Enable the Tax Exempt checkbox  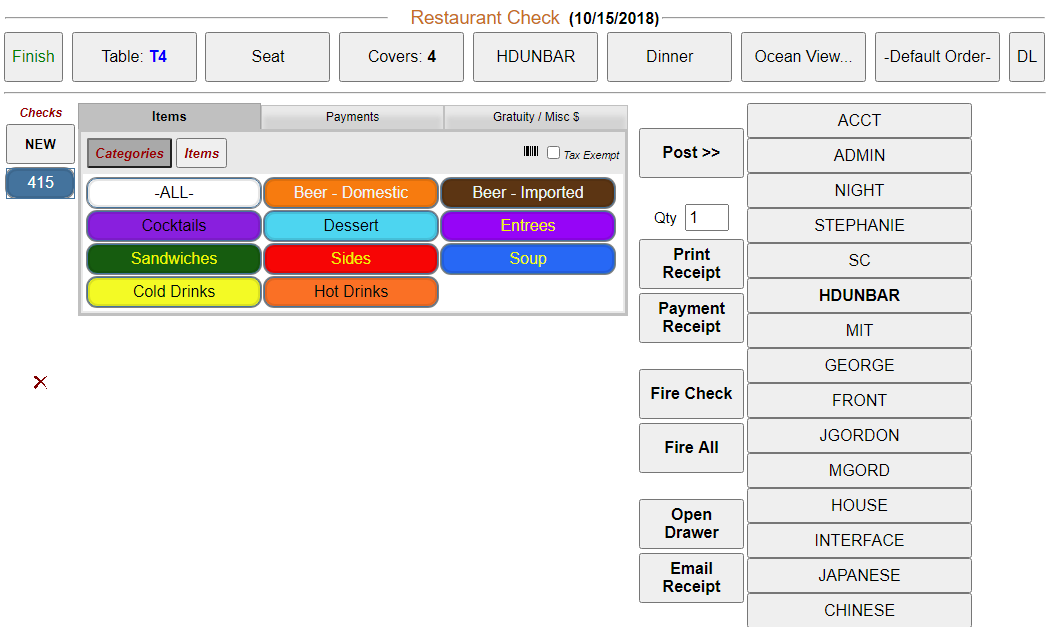coord(553,153)
